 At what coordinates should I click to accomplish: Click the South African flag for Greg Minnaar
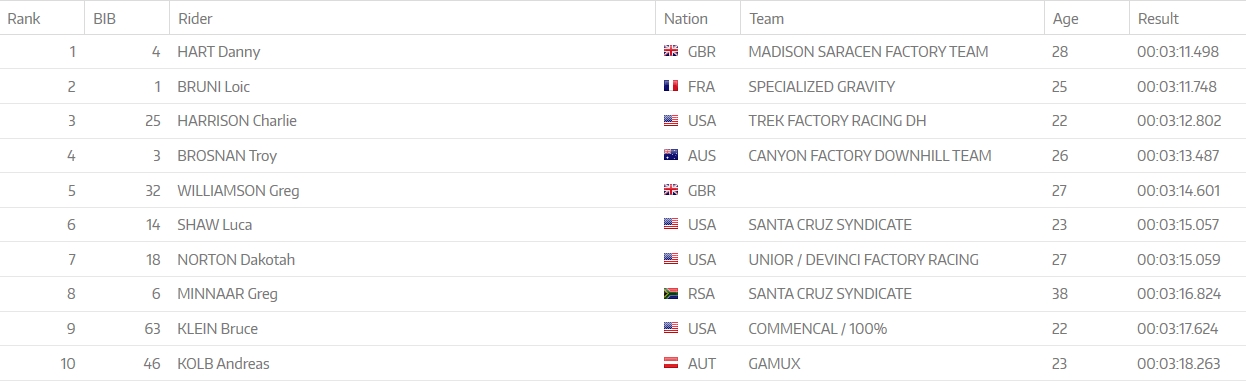point(671,294)
